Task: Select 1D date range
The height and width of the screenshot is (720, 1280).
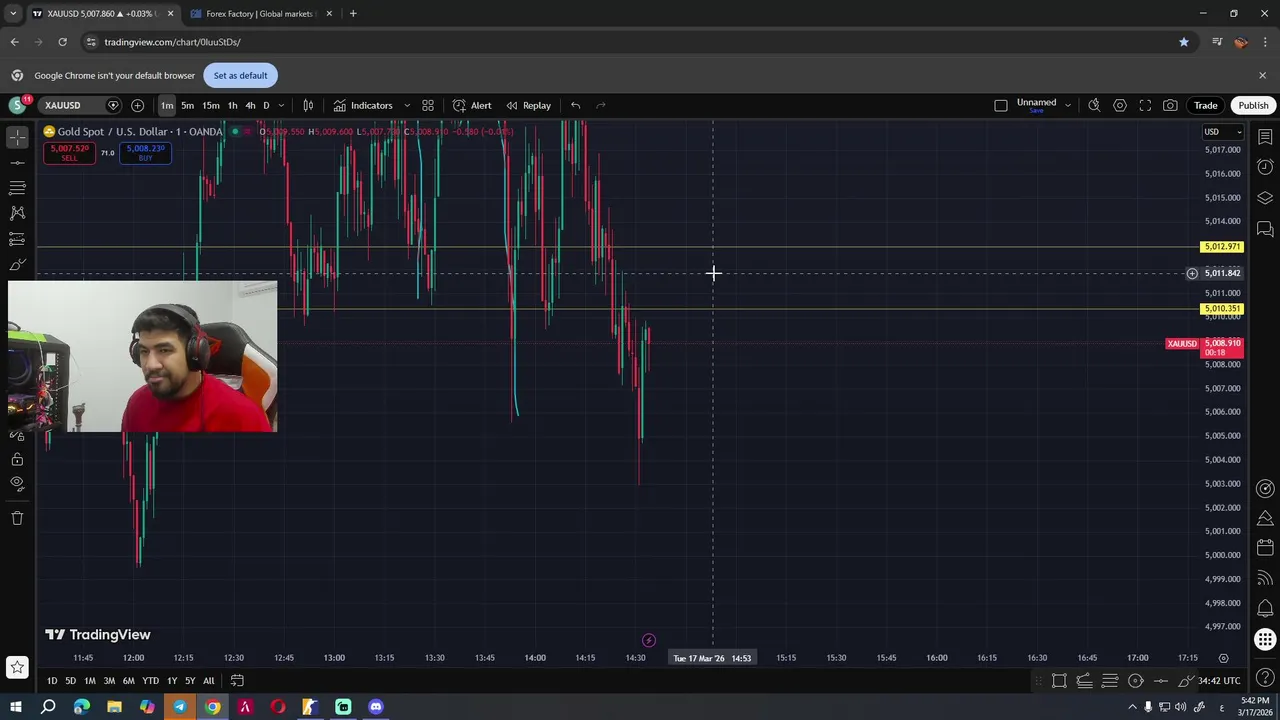Action: click(52, 681)
